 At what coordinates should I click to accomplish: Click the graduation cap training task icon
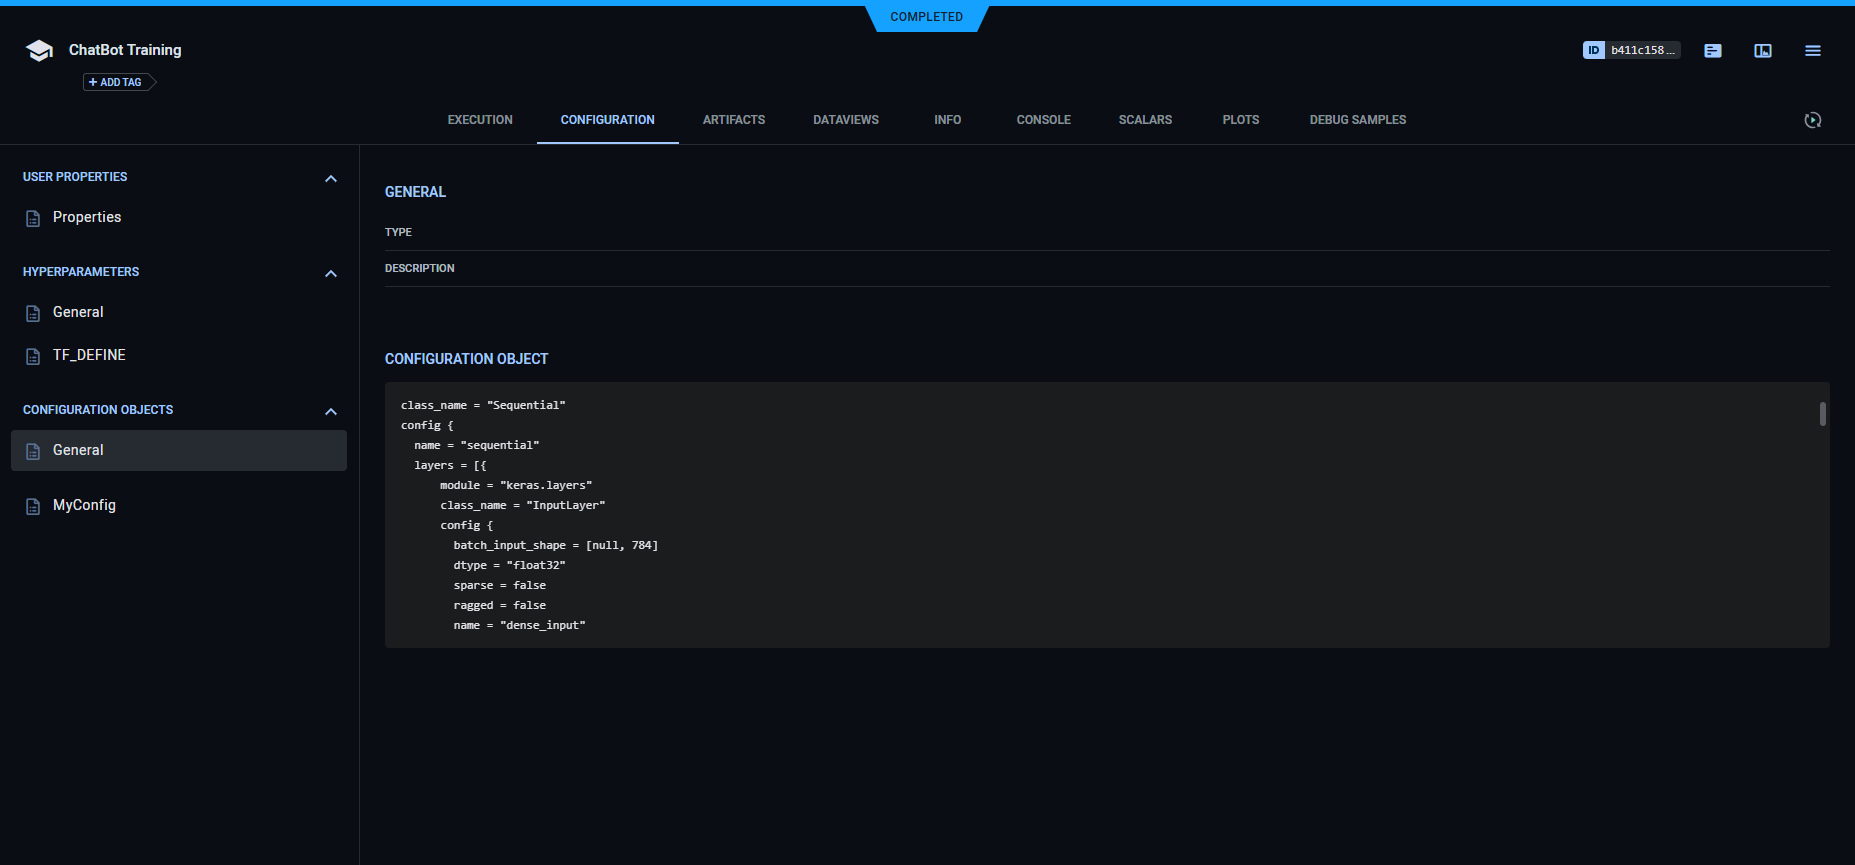(39, 51)
